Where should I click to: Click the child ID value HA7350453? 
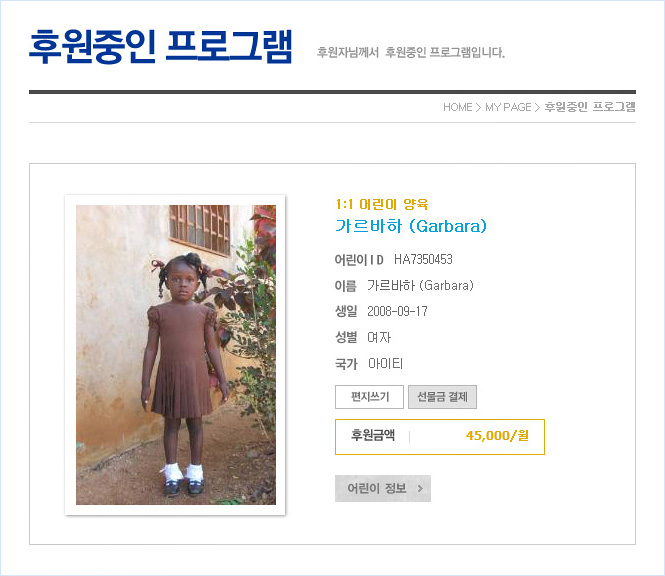(x=423, y=259)
